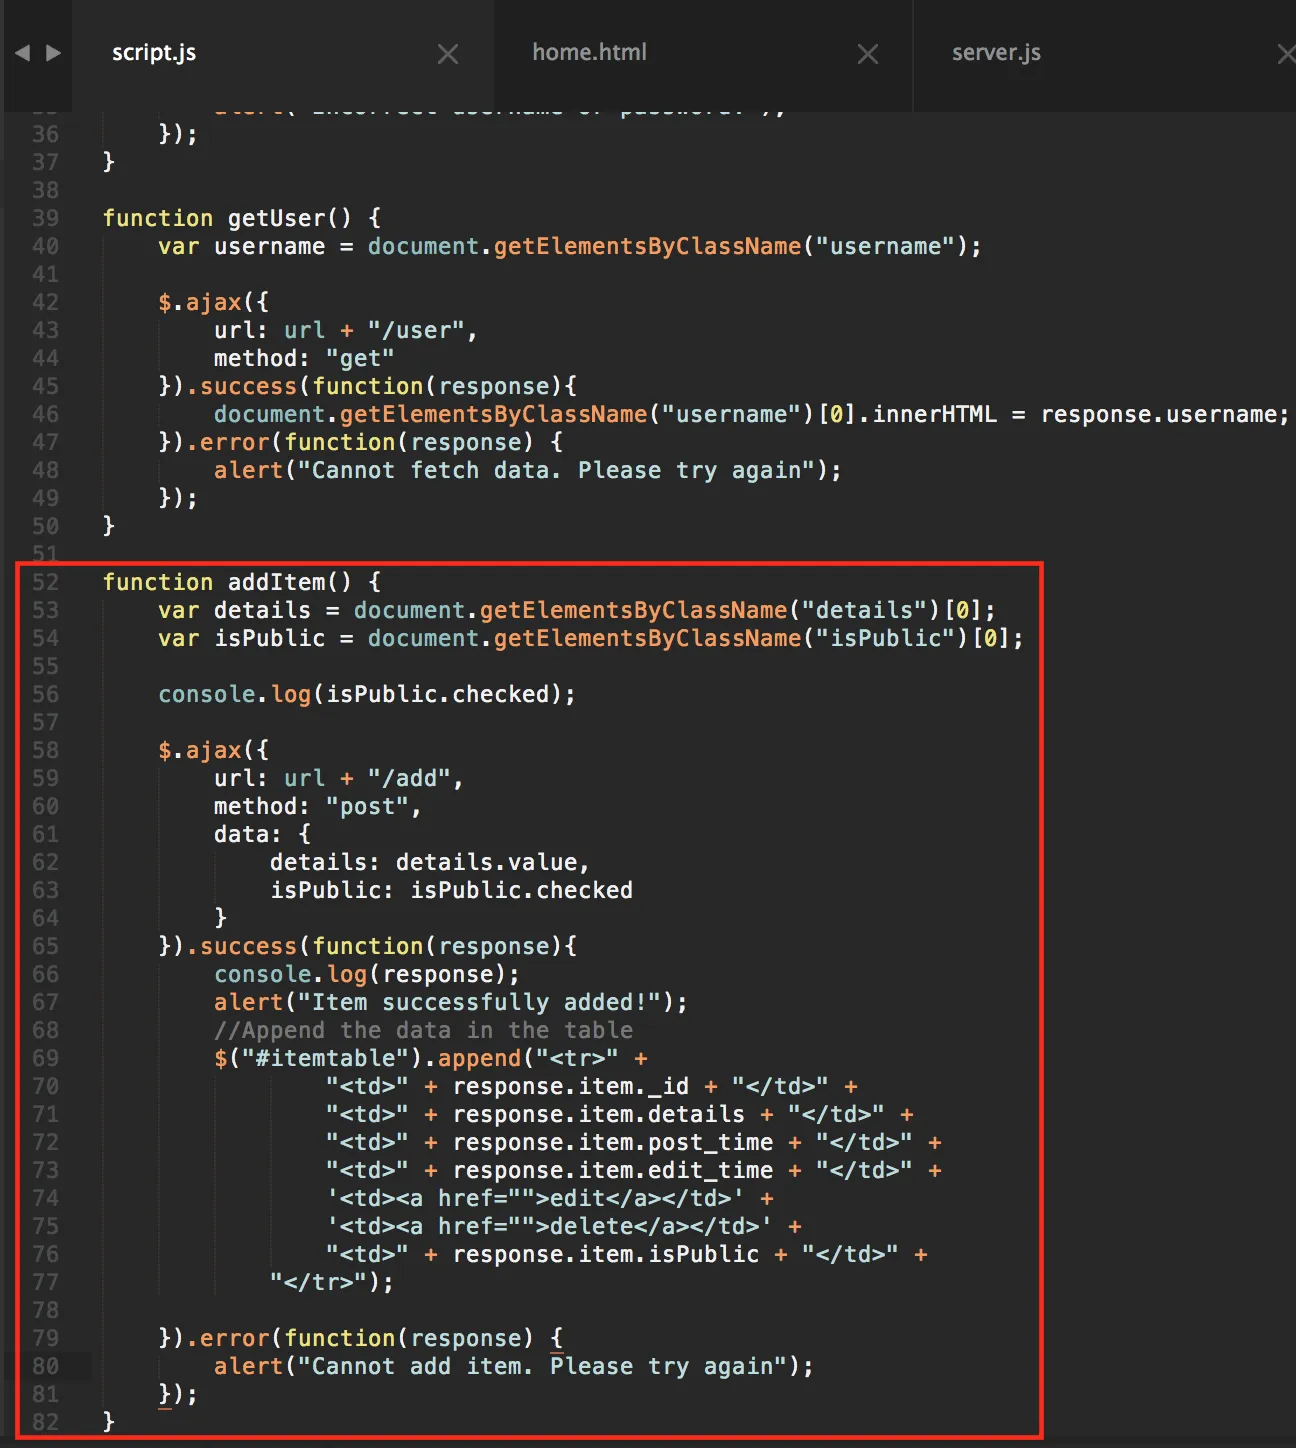The width and height of the screenshot is (1296, 1448).
Task: Click the left tab-navigation arrow
Action: pos(22,53)
